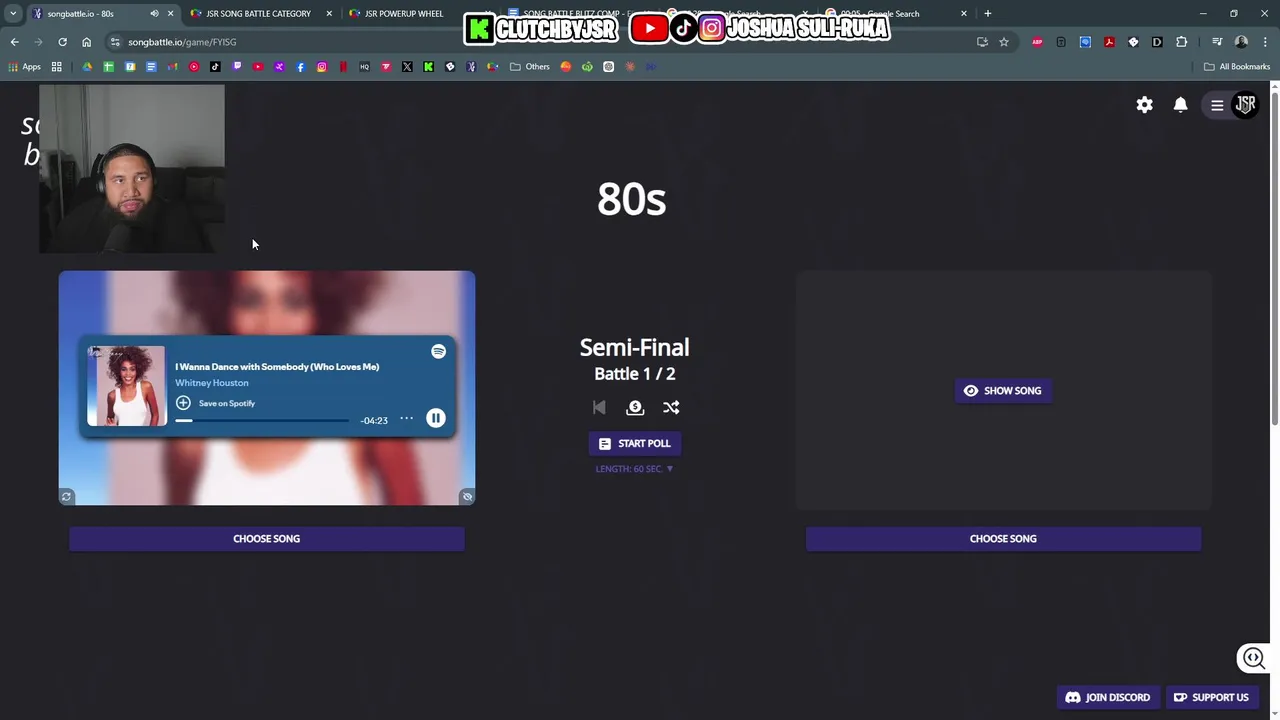Open the TikTok bookmark
This screenshot has width=1280, height=720.
coord(215,67)
